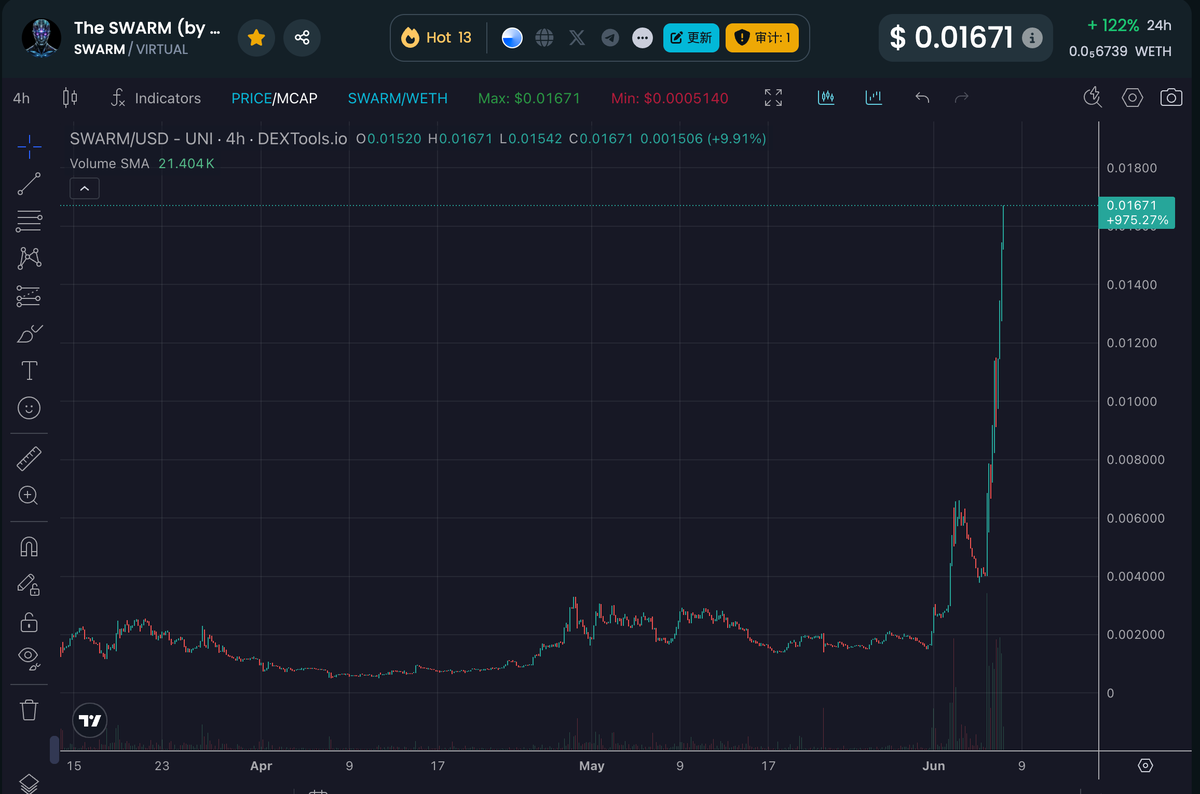Click the SWARM token avatar
Viewport: 1200px width, 794px height.
41,38
